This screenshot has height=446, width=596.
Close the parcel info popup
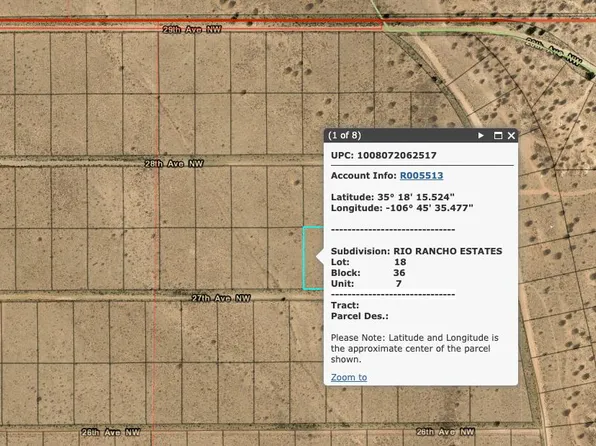(511, 135)
